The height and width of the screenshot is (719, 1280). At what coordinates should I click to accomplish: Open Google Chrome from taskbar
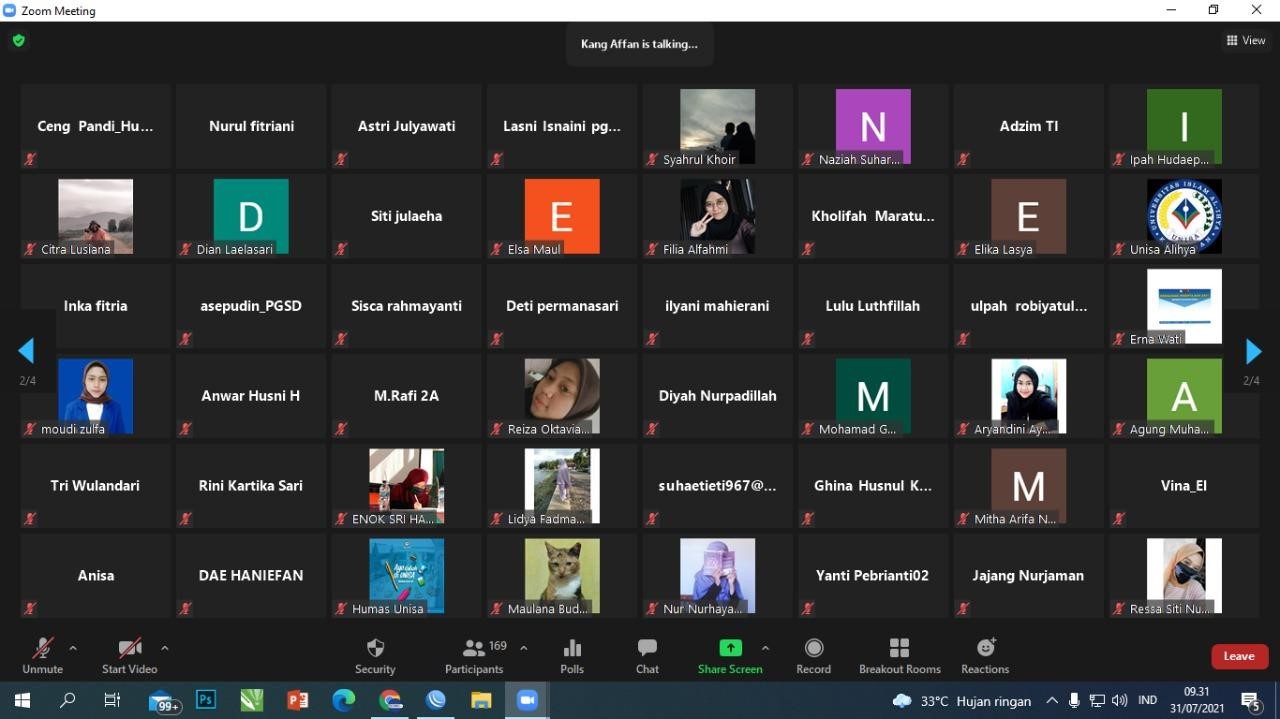[x=390, y=700]
